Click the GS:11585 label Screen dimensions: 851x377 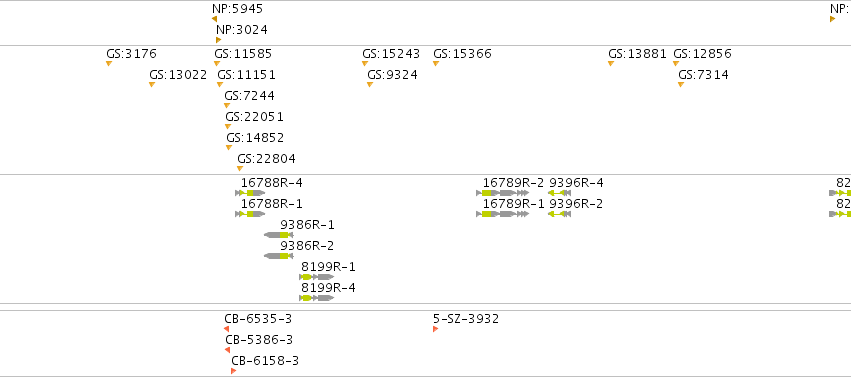(243, 54)
